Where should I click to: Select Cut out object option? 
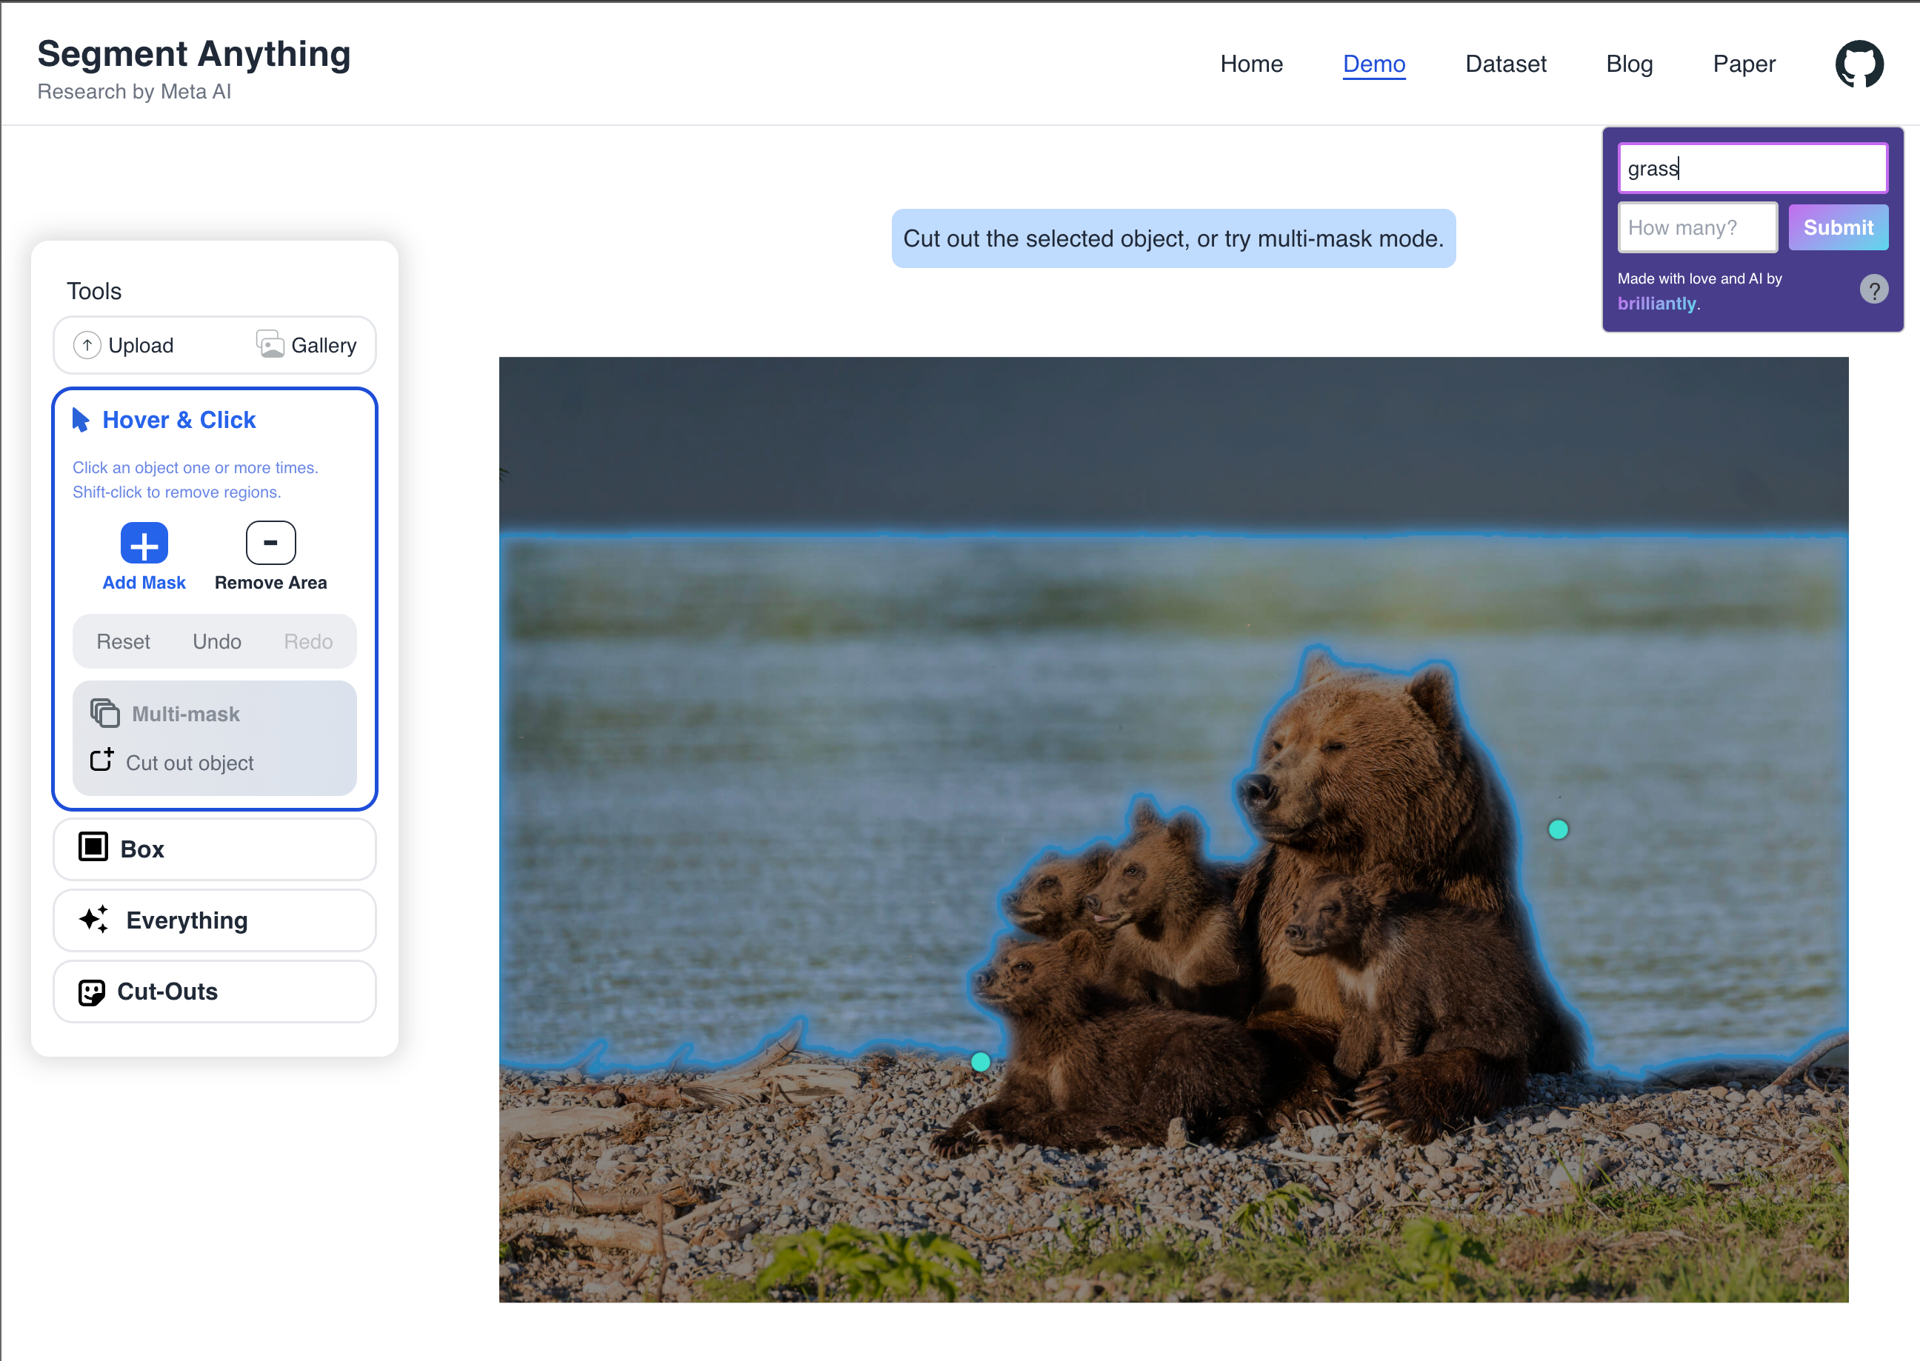tap(190, 763)
